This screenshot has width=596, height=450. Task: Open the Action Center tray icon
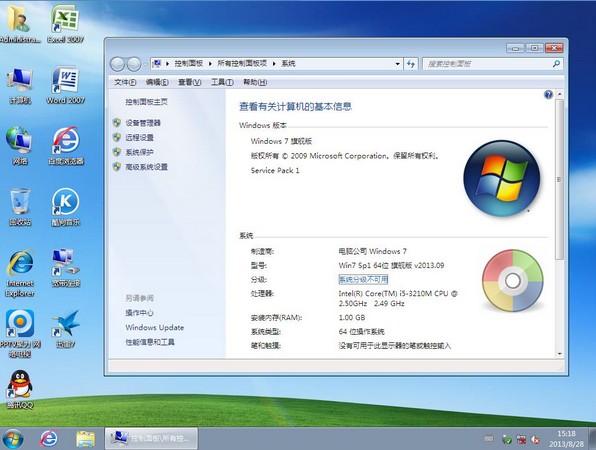[x=506, y=440]
